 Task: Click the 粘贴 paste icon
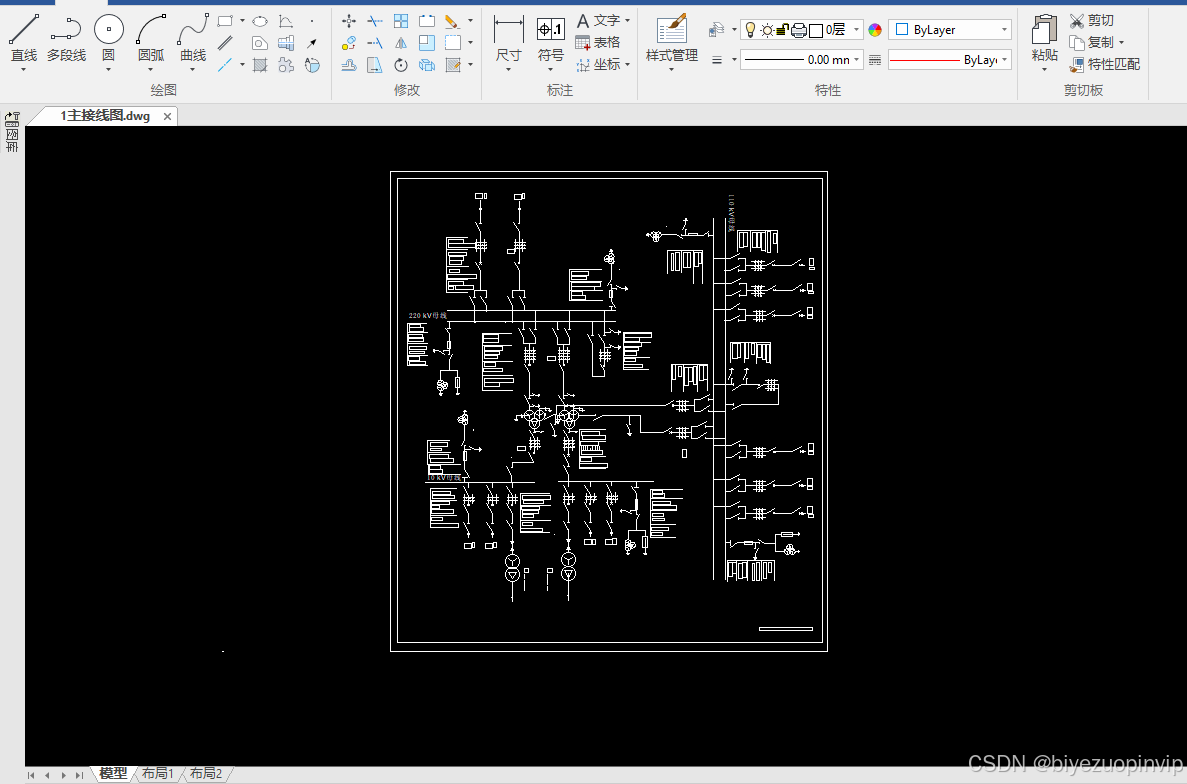tap(1045, 30)
